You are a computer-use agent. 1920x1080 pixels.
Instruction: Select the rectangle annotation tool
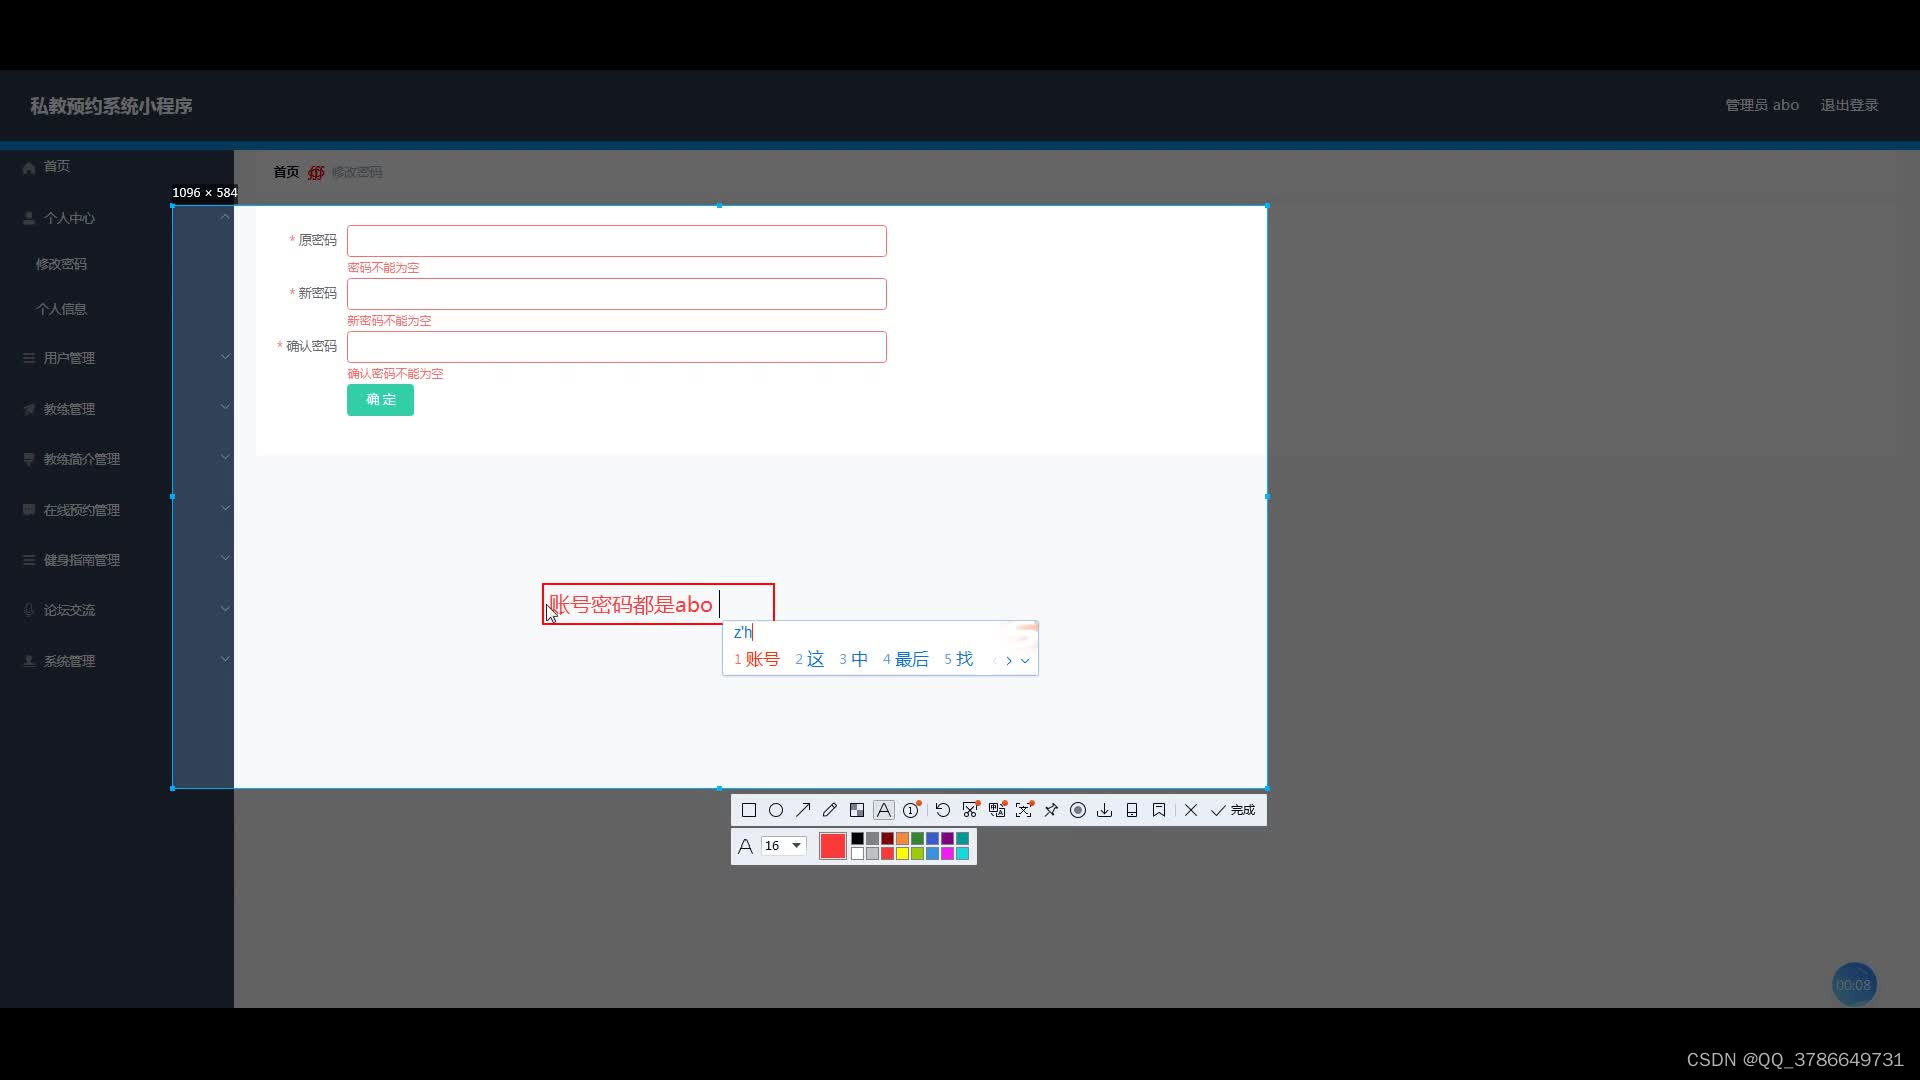point(749,811)
